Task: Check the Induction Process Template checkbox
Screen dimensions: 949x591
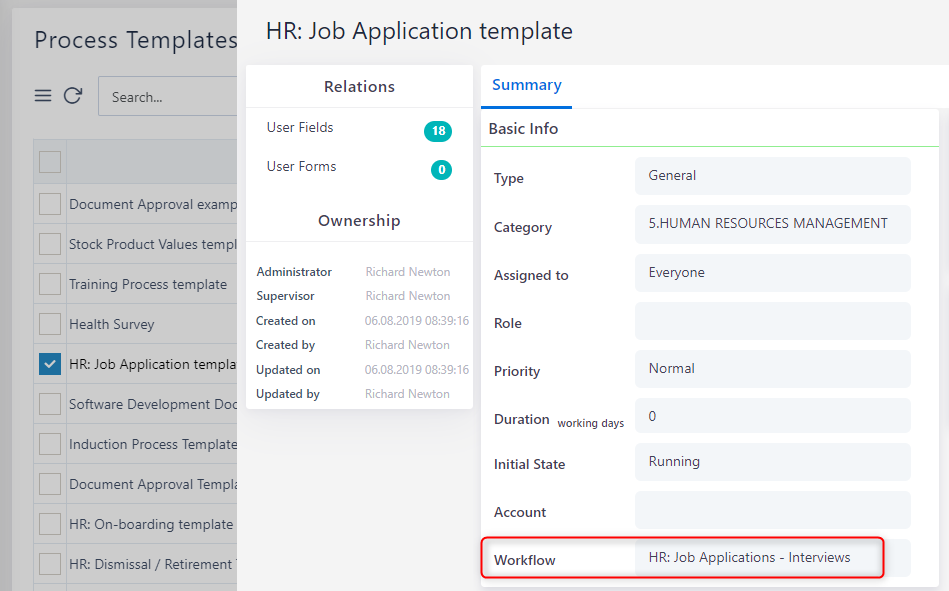Action: pyautogui.click(x=50, y=444)
